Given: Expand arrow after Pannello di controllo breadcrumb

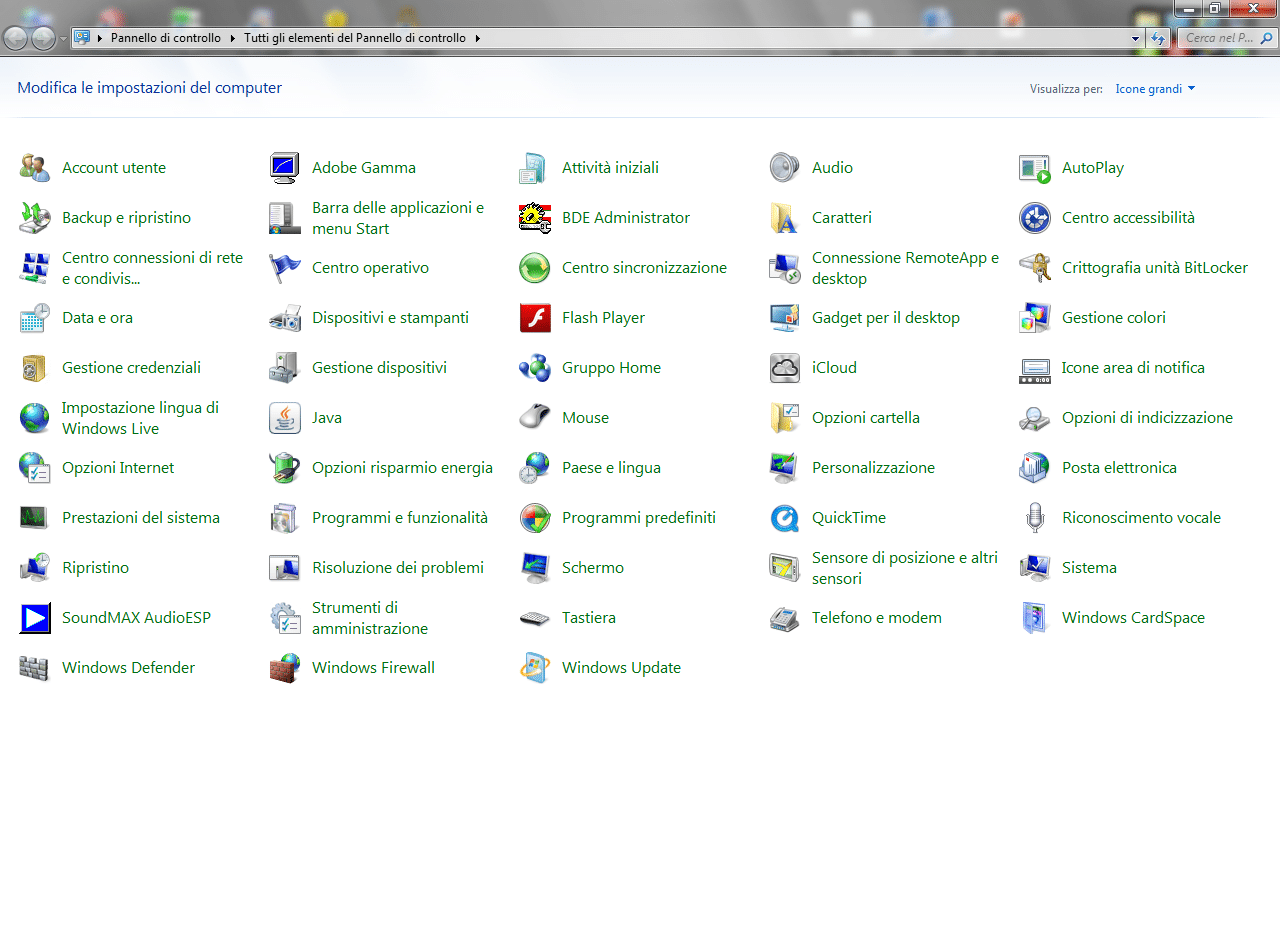Looking at the screenshot, I should (233, 38).
